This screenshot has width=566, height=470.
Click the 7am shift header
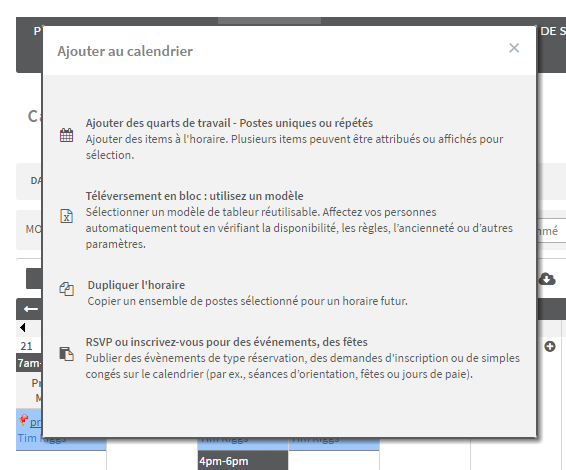click(x=29, y=363)
